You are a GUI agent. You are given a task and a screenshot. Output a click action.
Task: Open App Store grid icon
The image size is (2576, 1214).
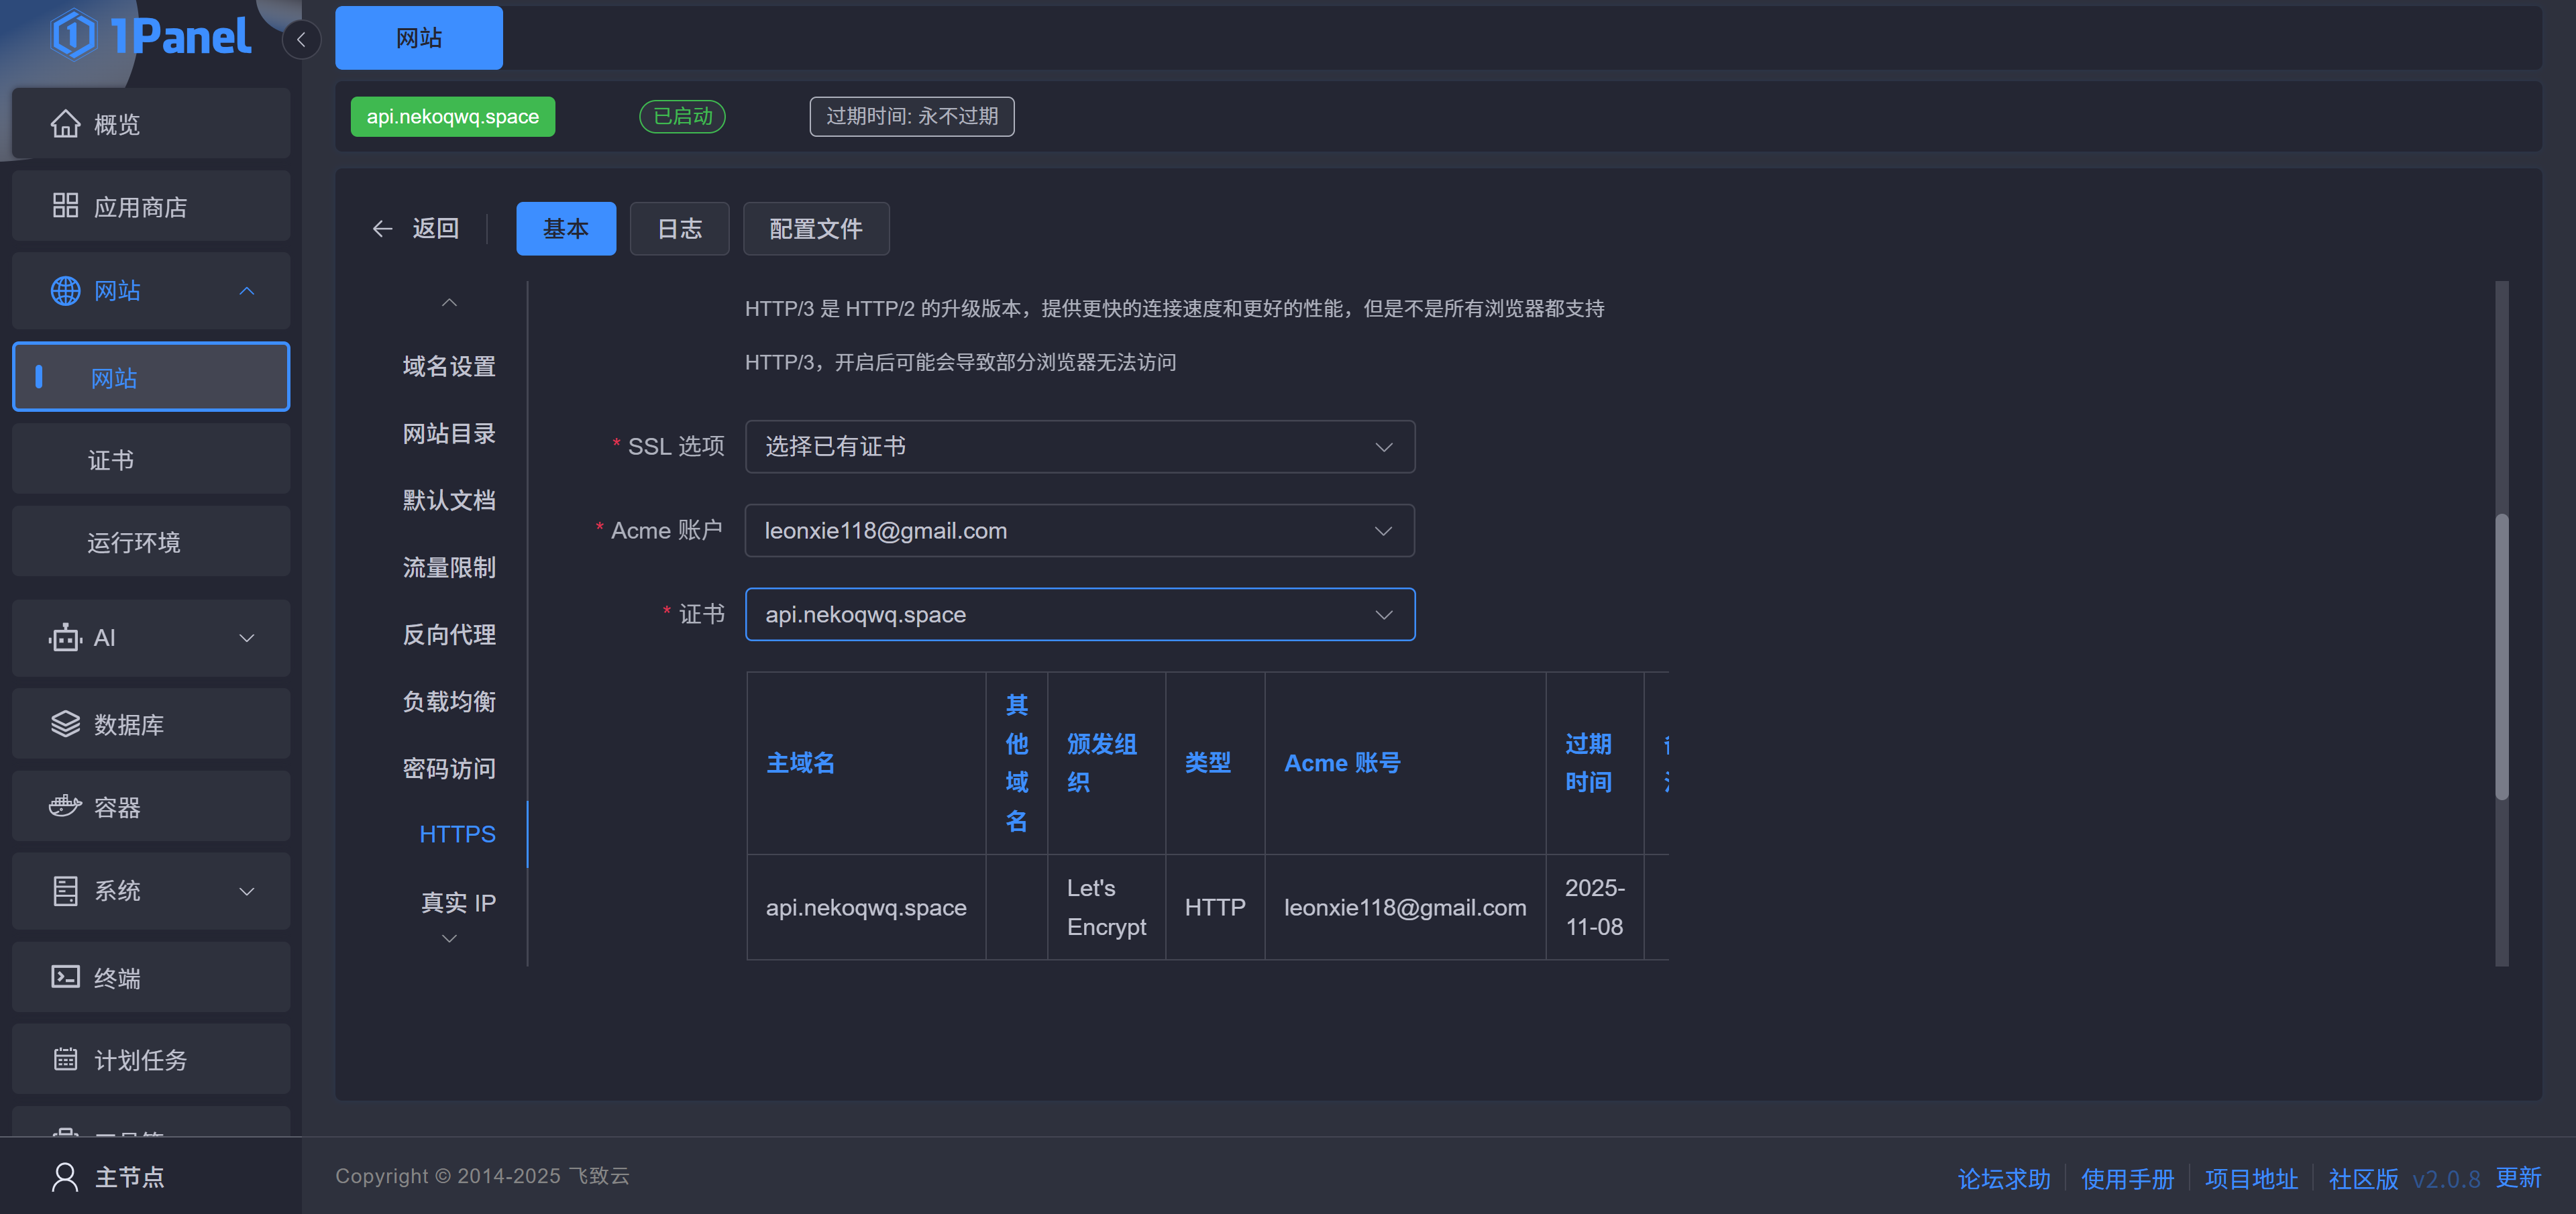65,206
